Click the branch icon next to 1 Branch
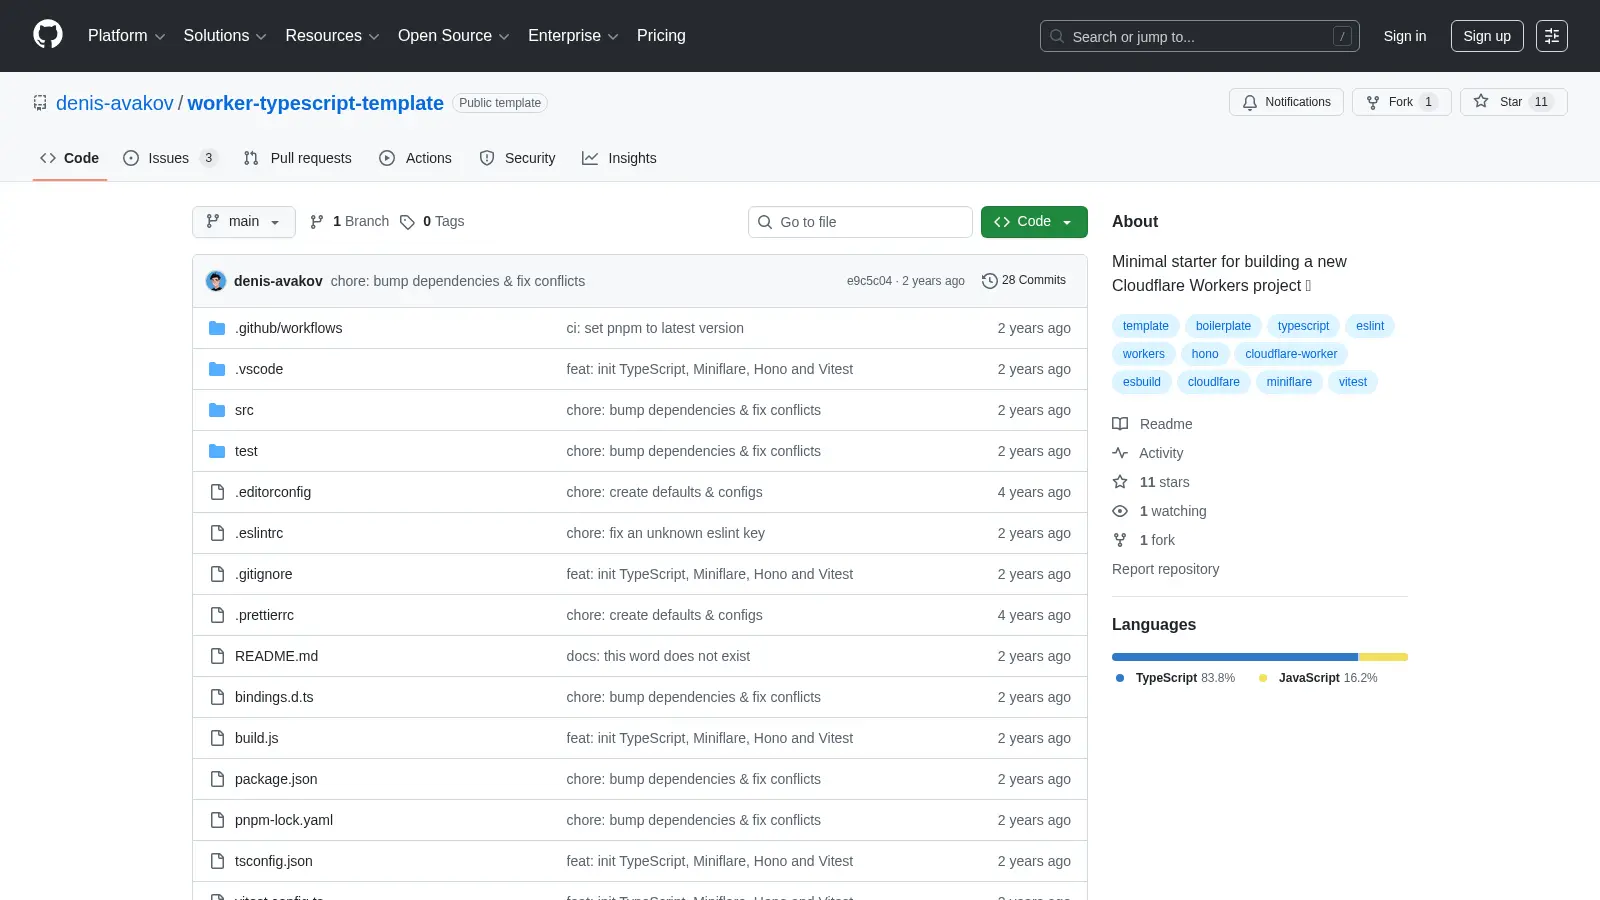1600x900 pixels. tap(317, 222)
